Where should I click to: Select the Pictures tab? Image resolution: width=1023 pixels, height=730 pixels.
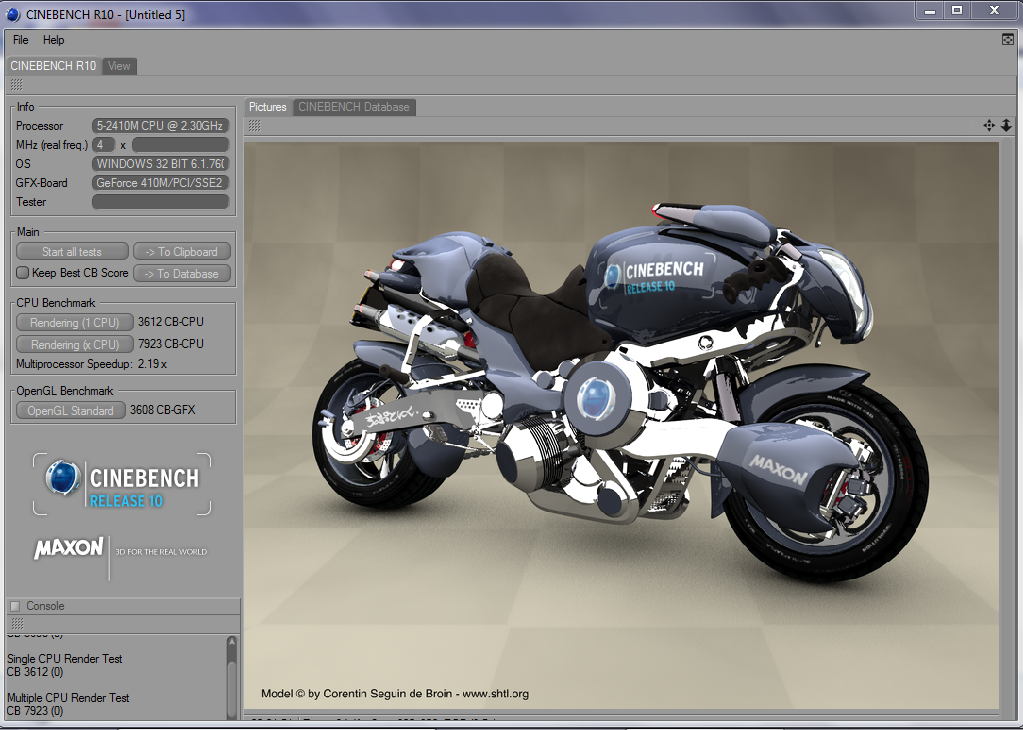(267, 107)
